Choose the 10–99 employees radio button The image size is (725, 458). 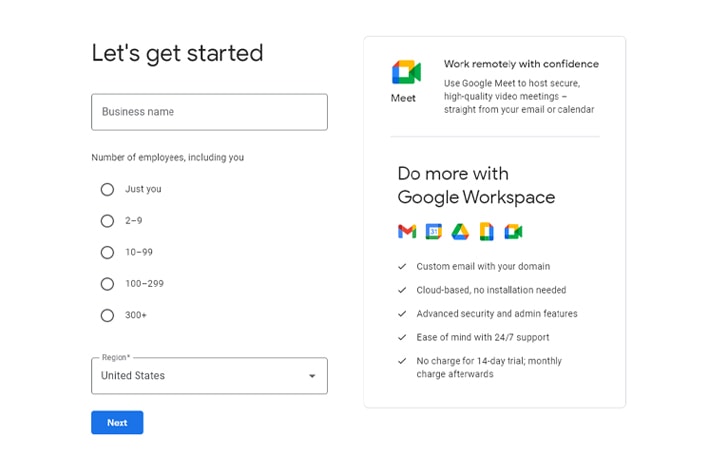click(107, 252)
